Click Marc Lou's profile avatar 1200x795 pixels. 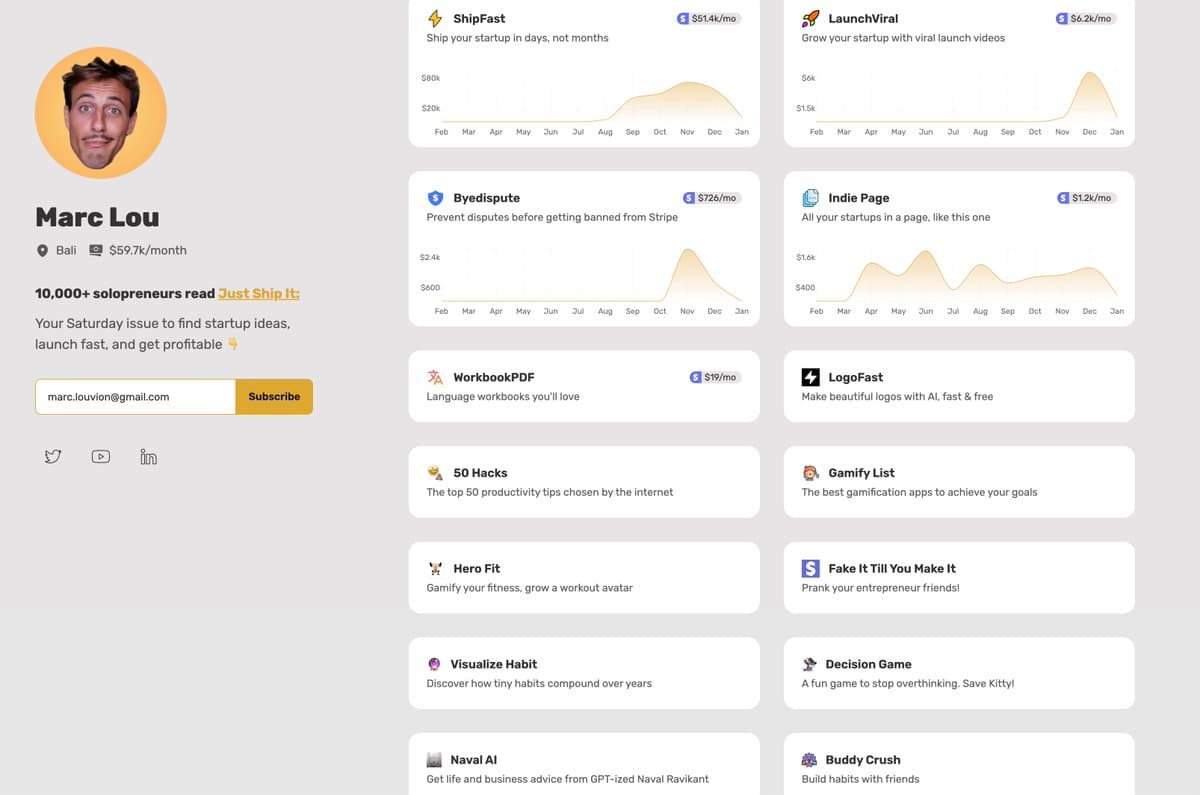pos(101,113)
